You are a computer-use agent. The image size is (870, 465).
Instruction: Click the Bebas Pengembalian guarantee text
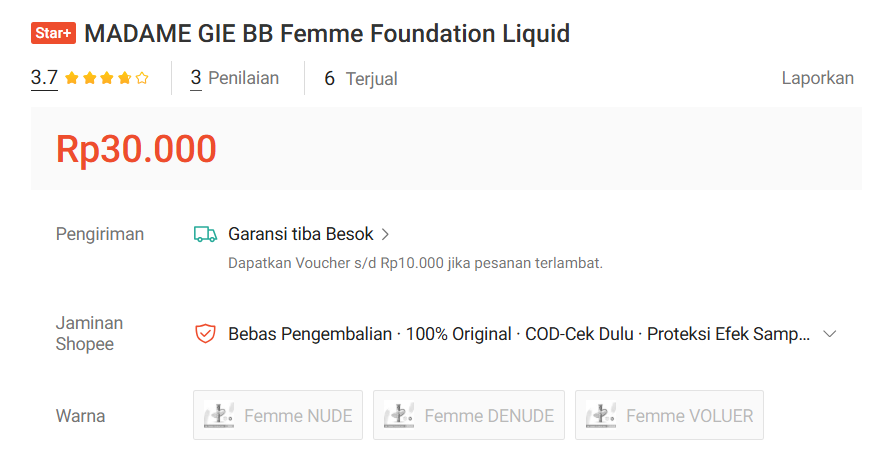310,334
